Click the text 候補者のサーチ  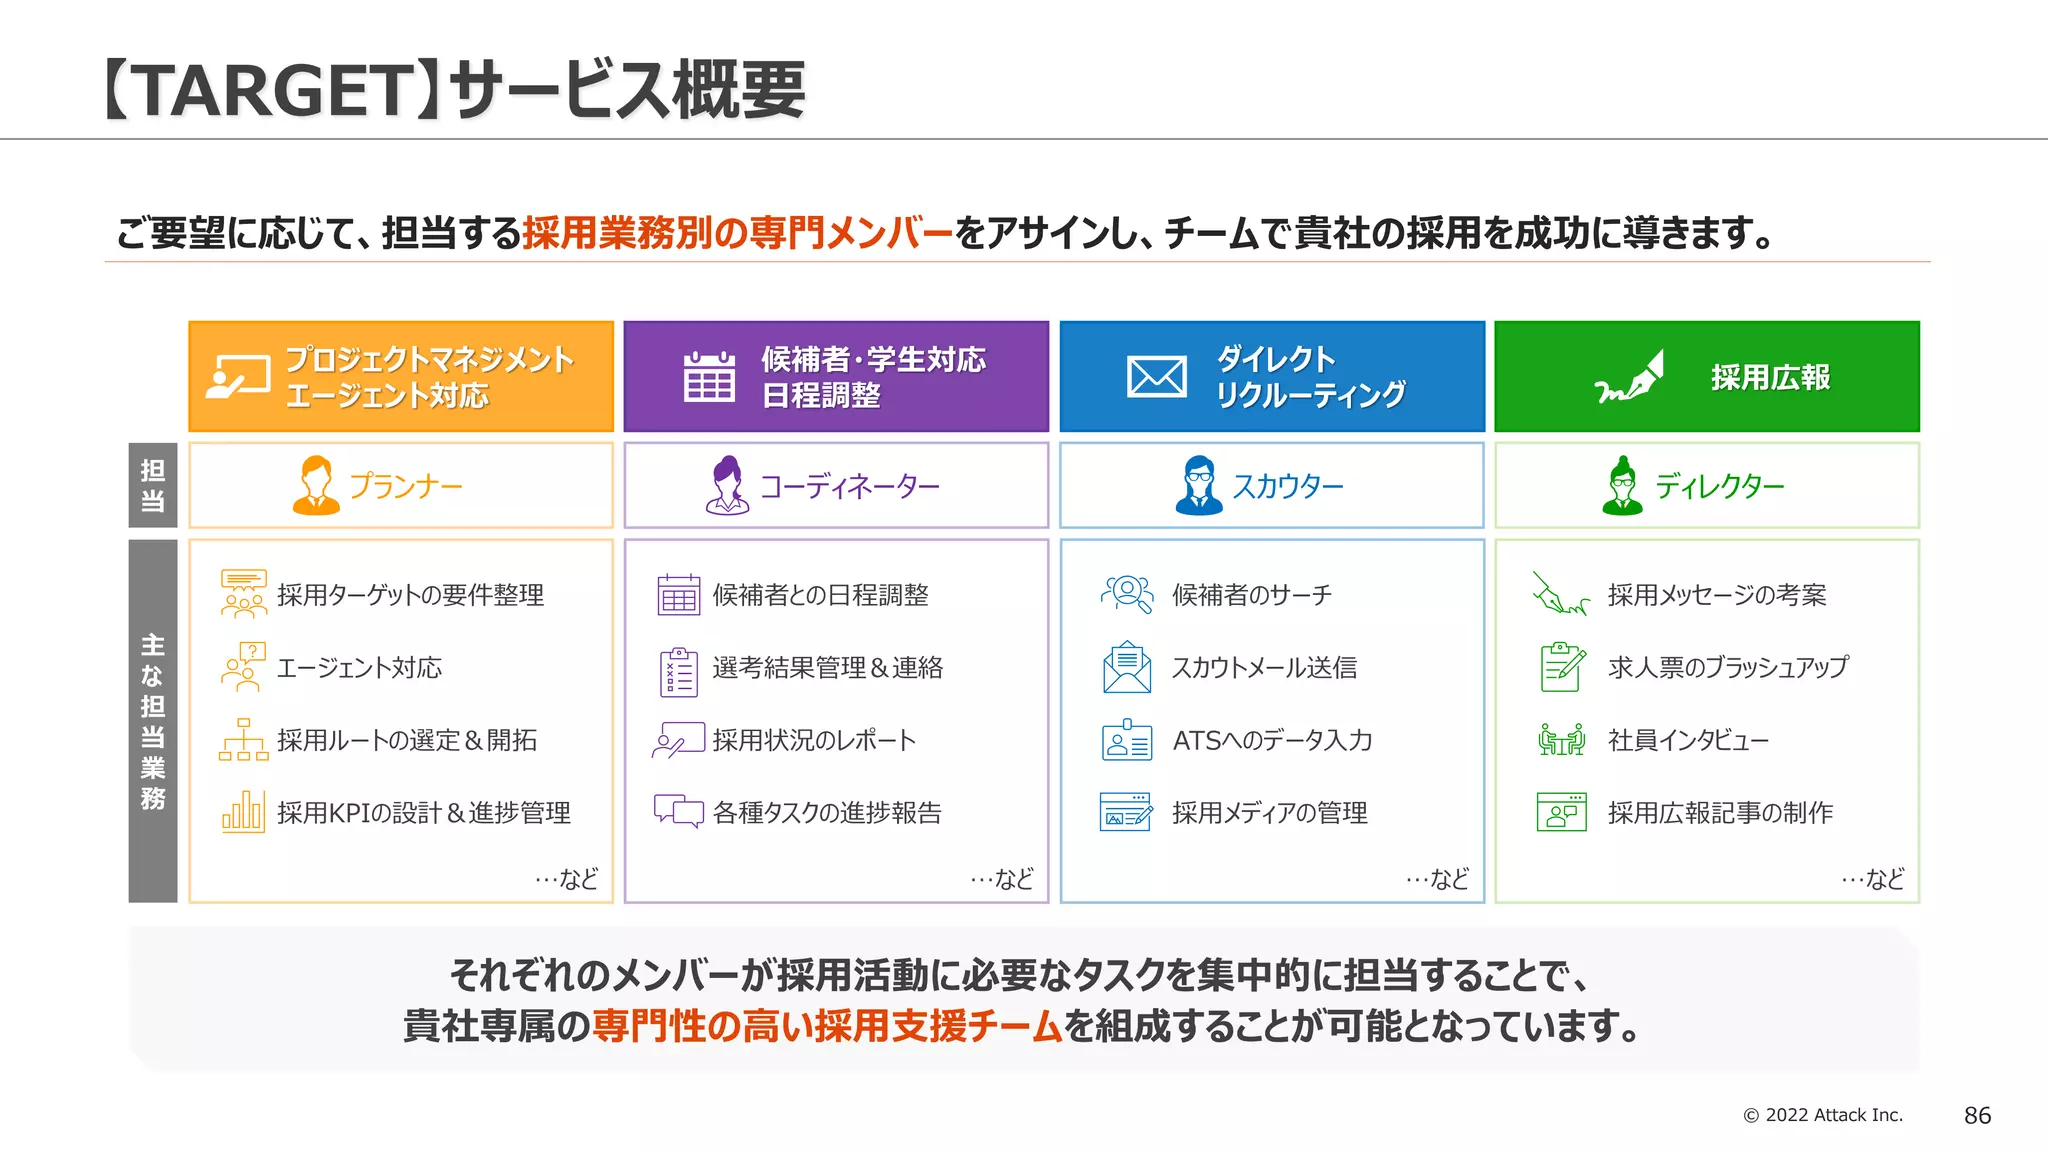coord(1252,595)
